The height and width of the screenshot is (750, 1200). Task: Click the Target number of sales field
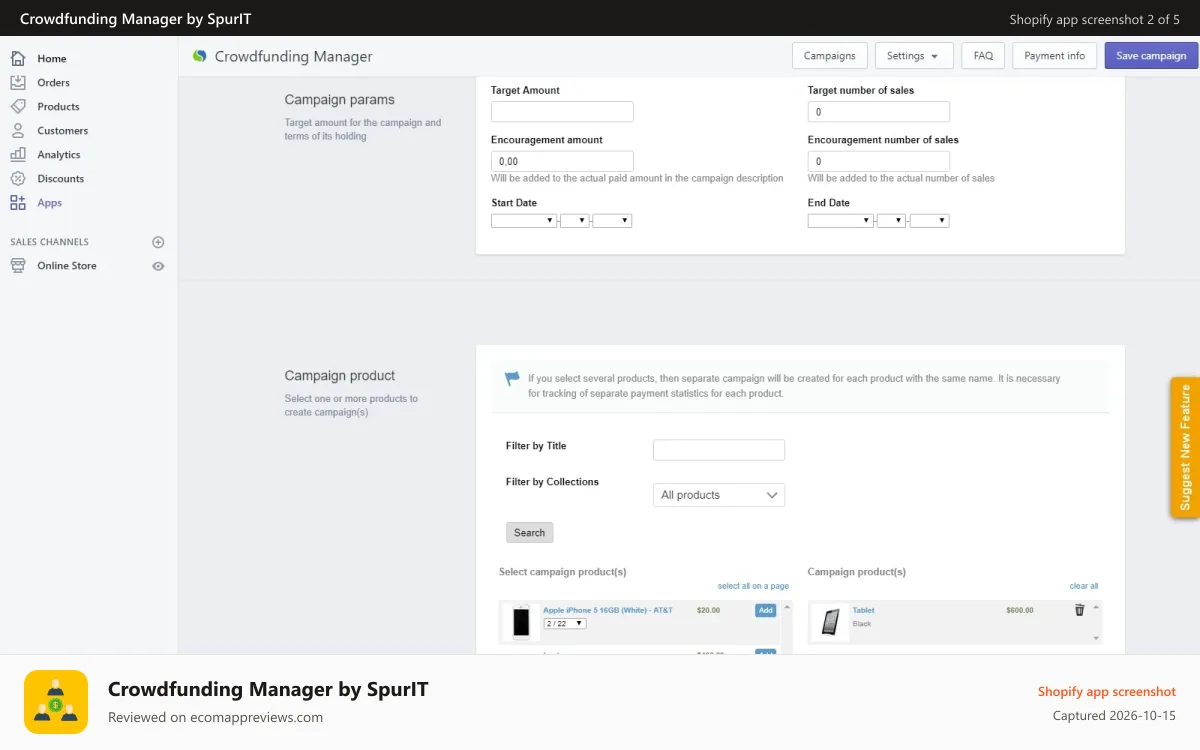coord(879,112)
